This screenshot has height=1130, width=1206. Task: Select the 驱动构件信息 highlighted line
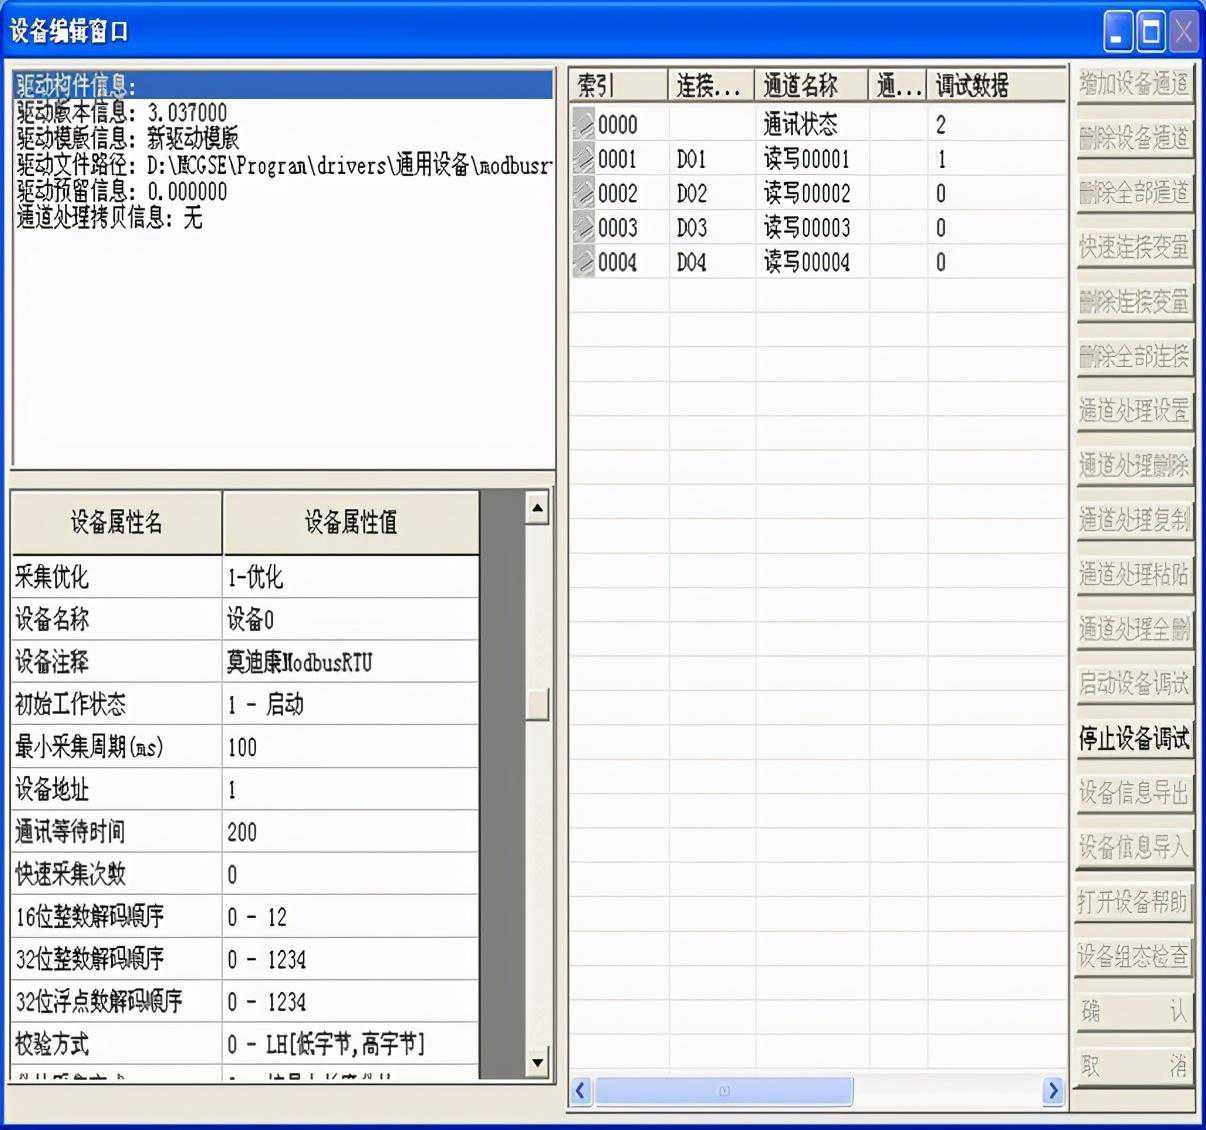click(x=282, y=85)
